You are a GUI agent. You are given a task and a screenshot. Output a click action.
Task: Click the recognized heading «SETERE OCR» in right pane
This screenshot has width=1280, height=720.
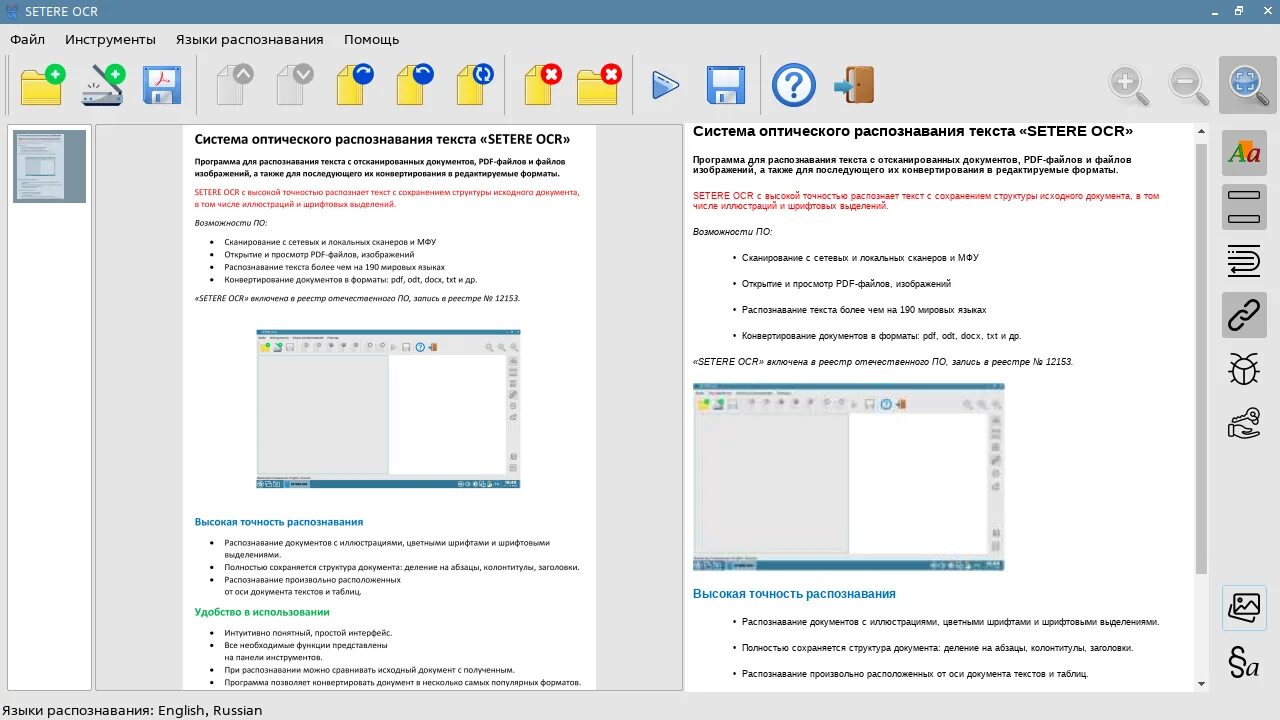pos(913,131)
